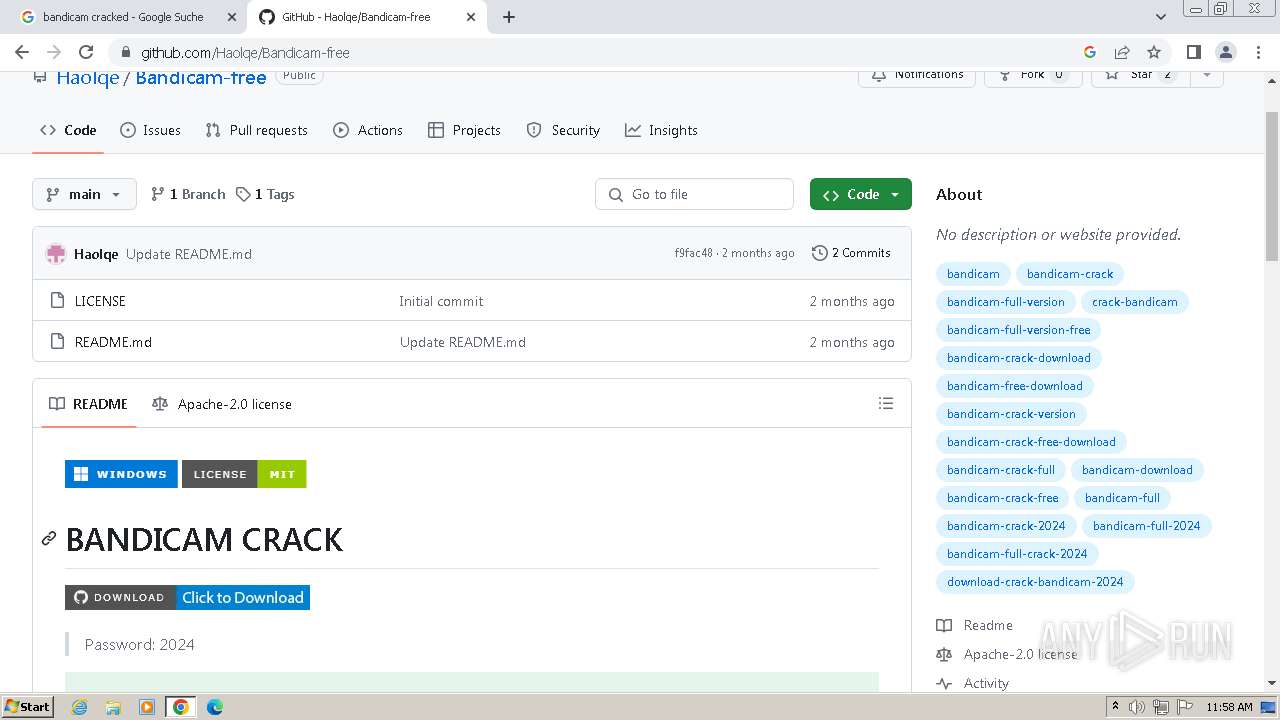The width and height of the screenshot is (1280, 720).
Task: Open the Activity link in About
Action: tap(973, 683)
